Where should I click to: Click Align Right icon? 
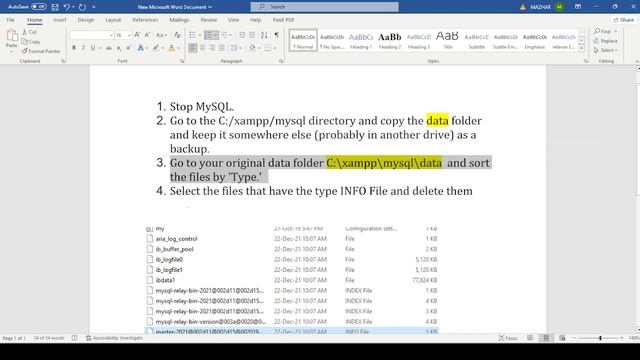click(212, 48)
